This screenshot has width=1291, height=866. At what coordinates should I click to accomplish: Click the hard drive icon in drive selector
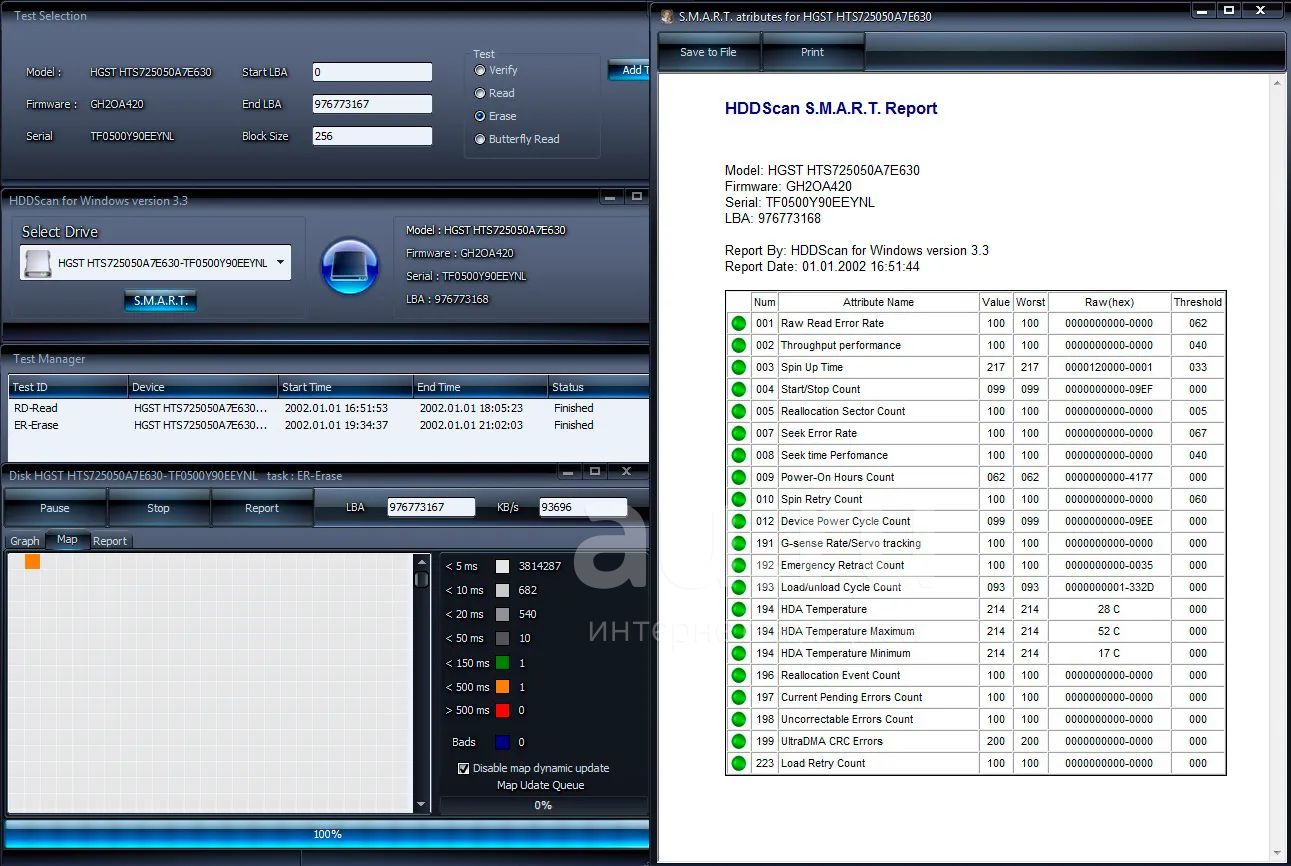(x=38, y=263)
